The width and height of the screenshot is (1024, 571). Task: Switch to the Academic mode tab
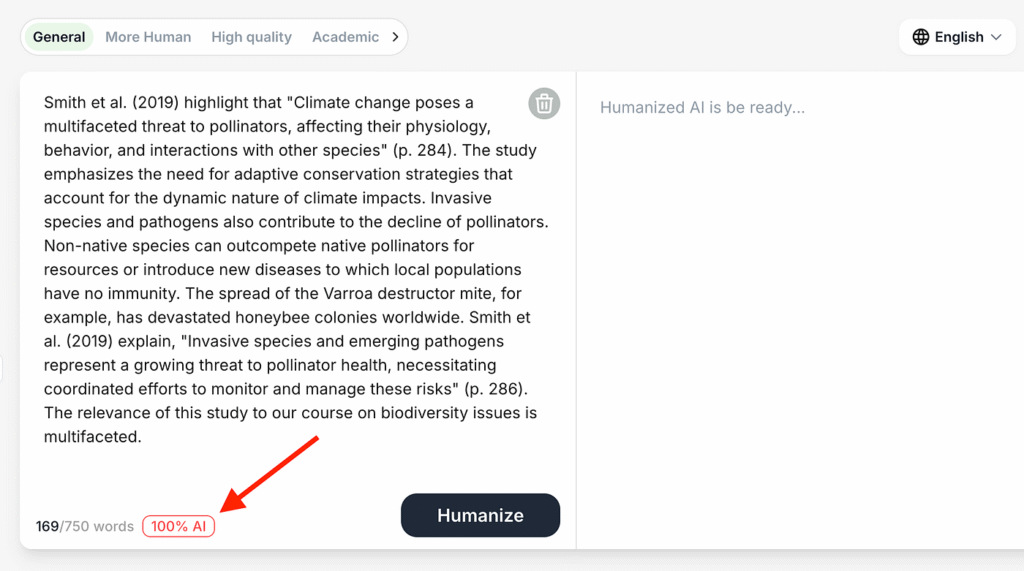pyautogui.click(x=345, y=37)
